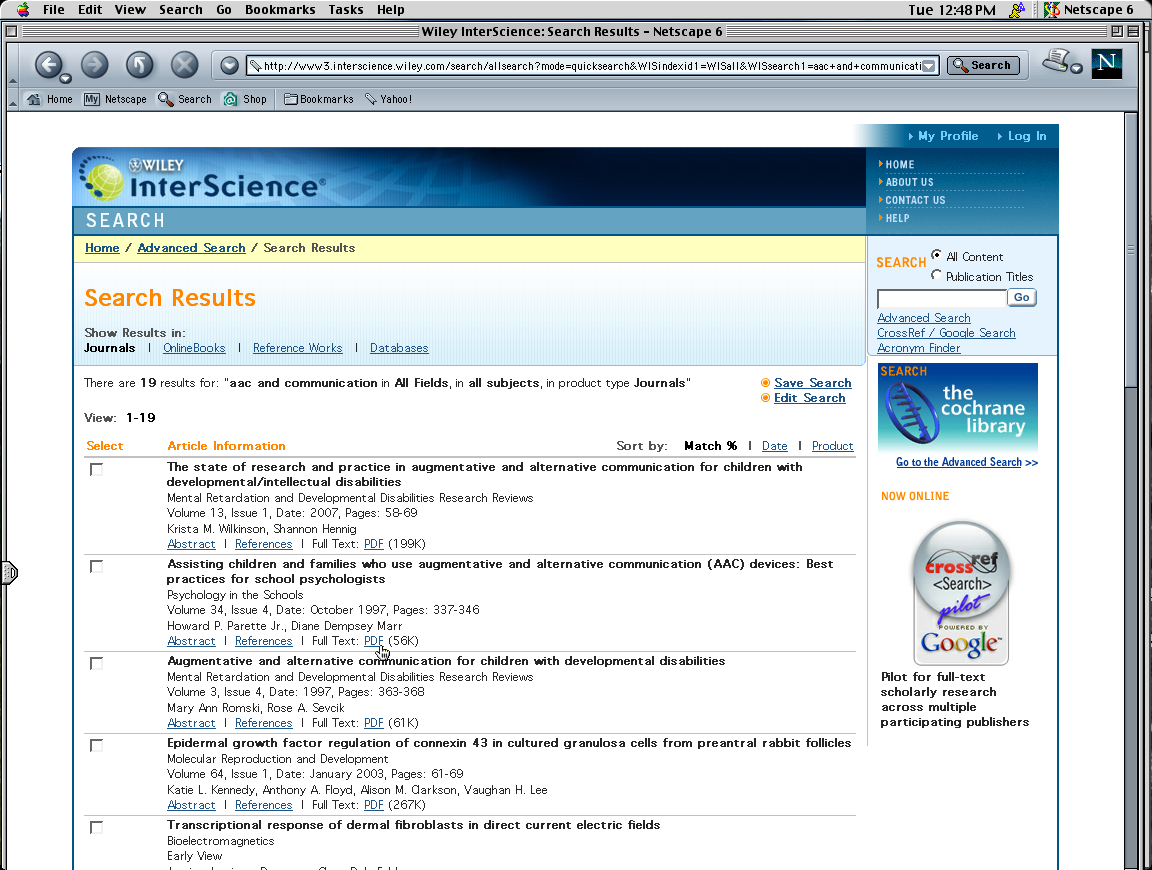This screenshot has height=870, width=1152.
Task: Check the box for 'The state of research' article
Action: coord(96,470)
